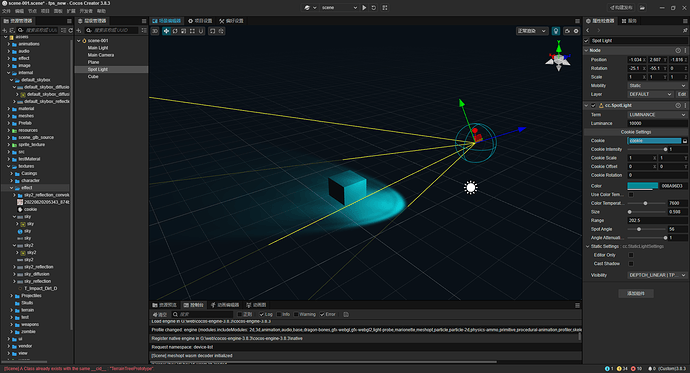Open the Mobility Static dropdown

(657, 85)
